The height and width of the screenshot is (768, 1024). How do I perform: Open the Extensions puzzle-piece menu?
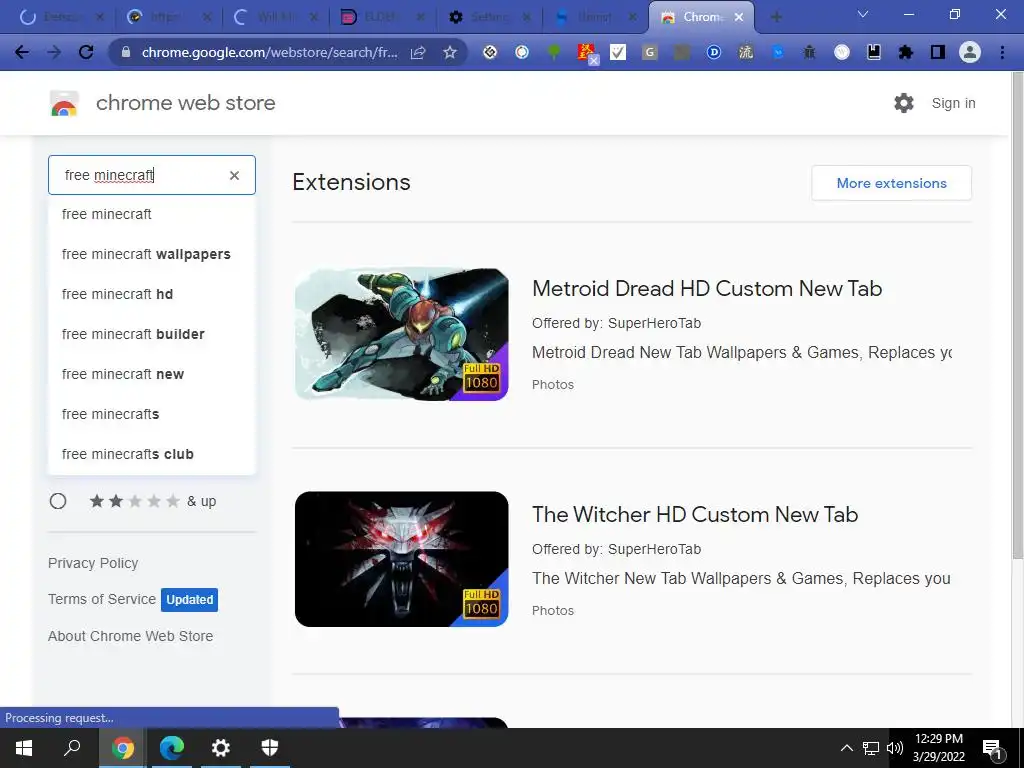click(906, 52)
